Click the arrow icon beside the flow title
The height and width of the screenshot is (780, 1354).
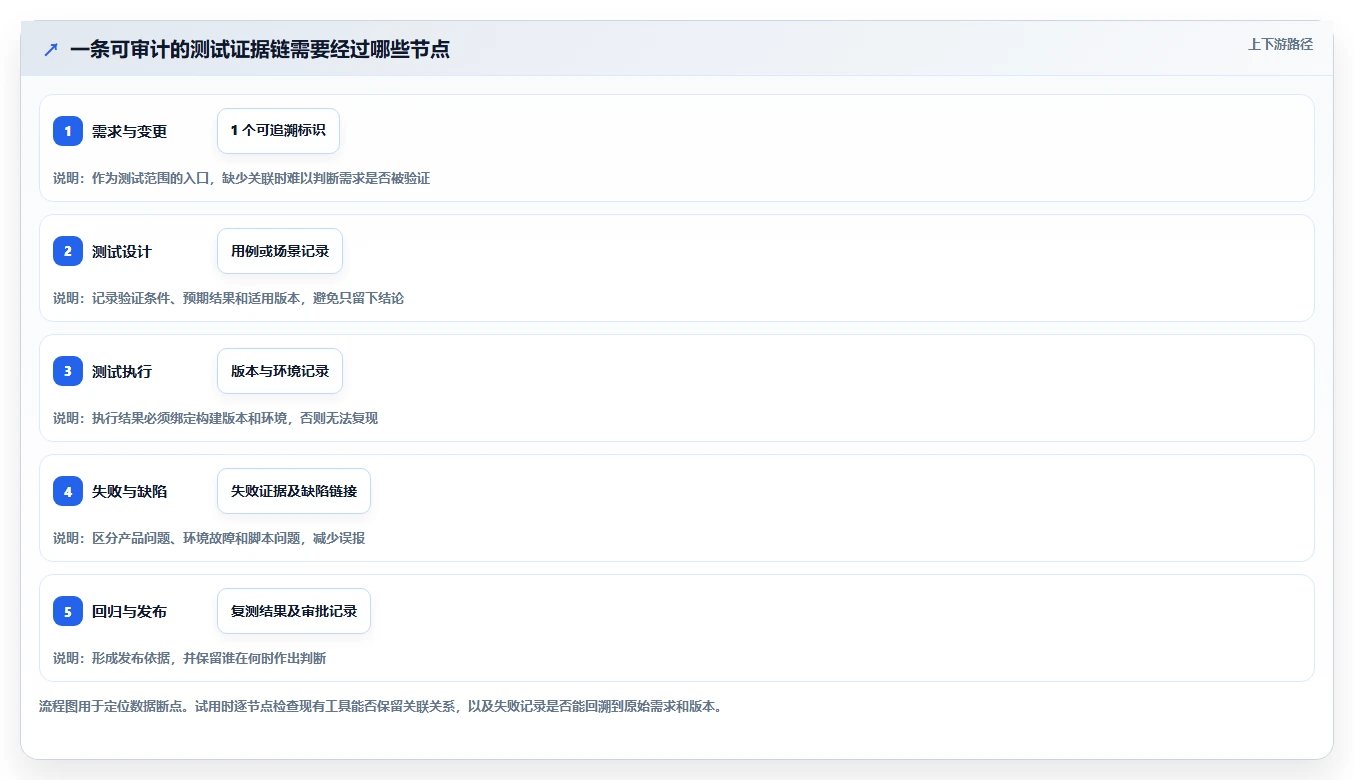51,49
